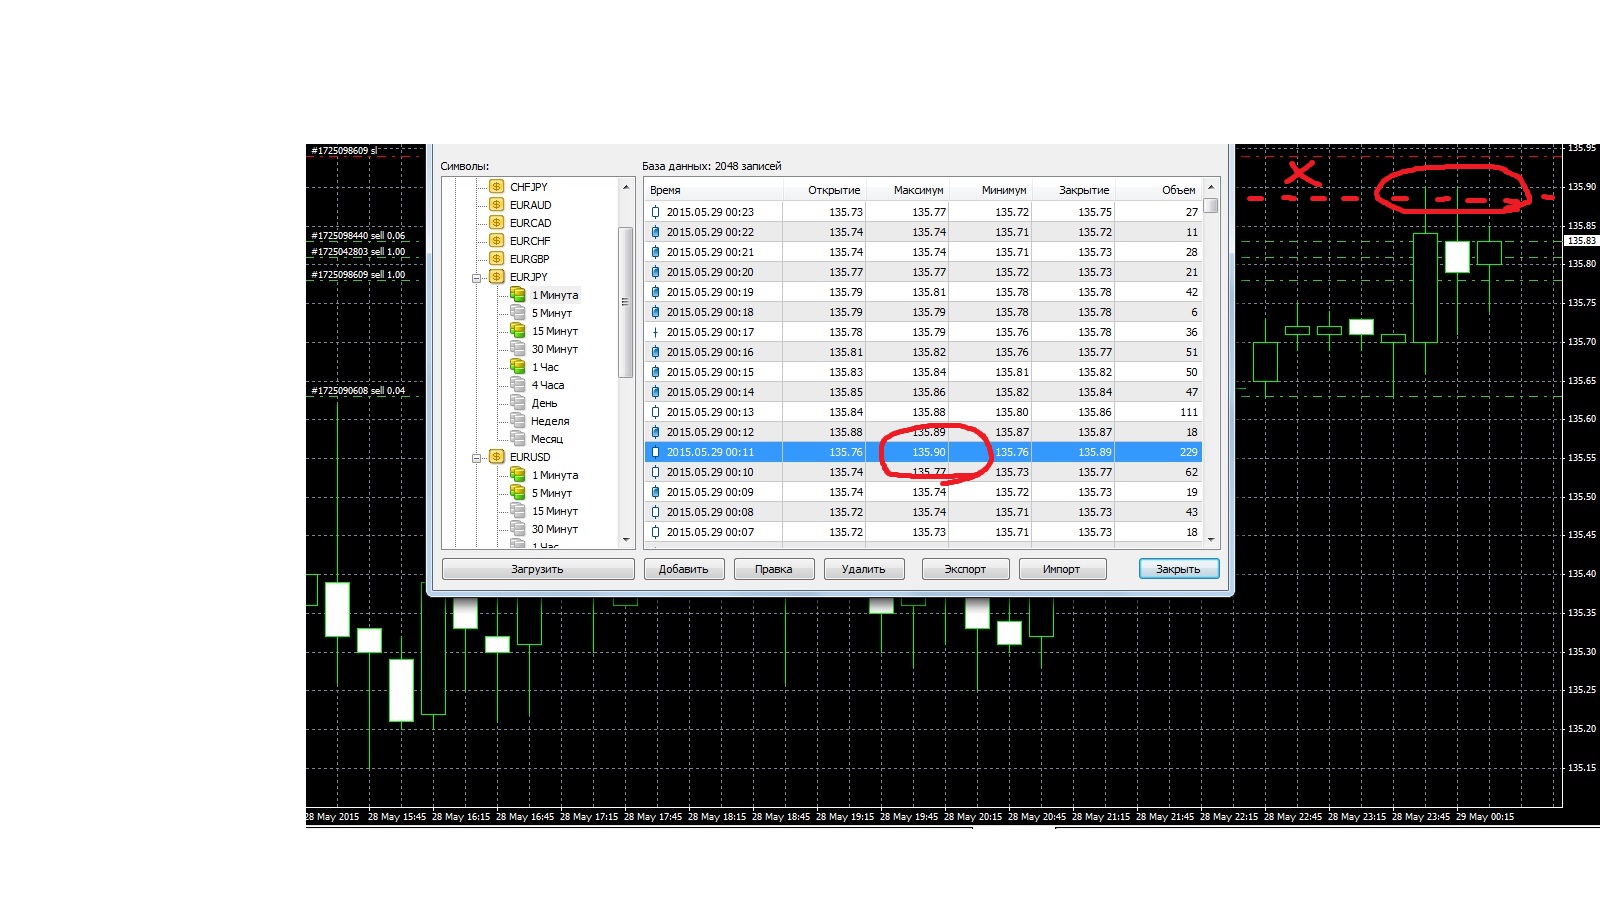Click the gray database icon for EURJPY 5 Минут
The image size is (1600, 900).
pyautogui.click(x=518, y=313)
